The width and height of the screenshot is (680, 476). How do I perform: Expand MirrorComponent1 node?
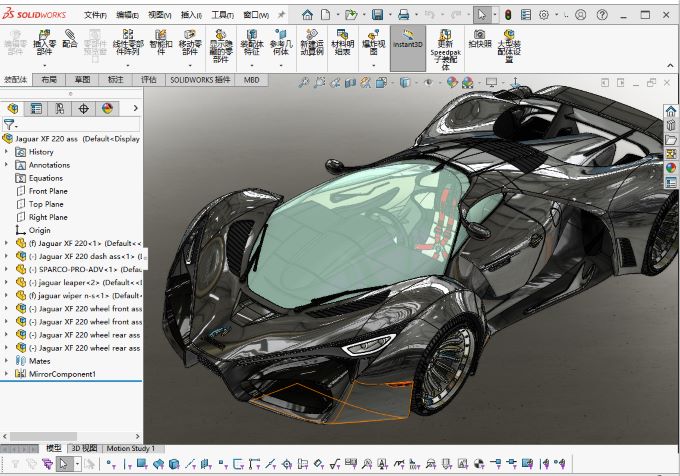[x=6, y=374]
